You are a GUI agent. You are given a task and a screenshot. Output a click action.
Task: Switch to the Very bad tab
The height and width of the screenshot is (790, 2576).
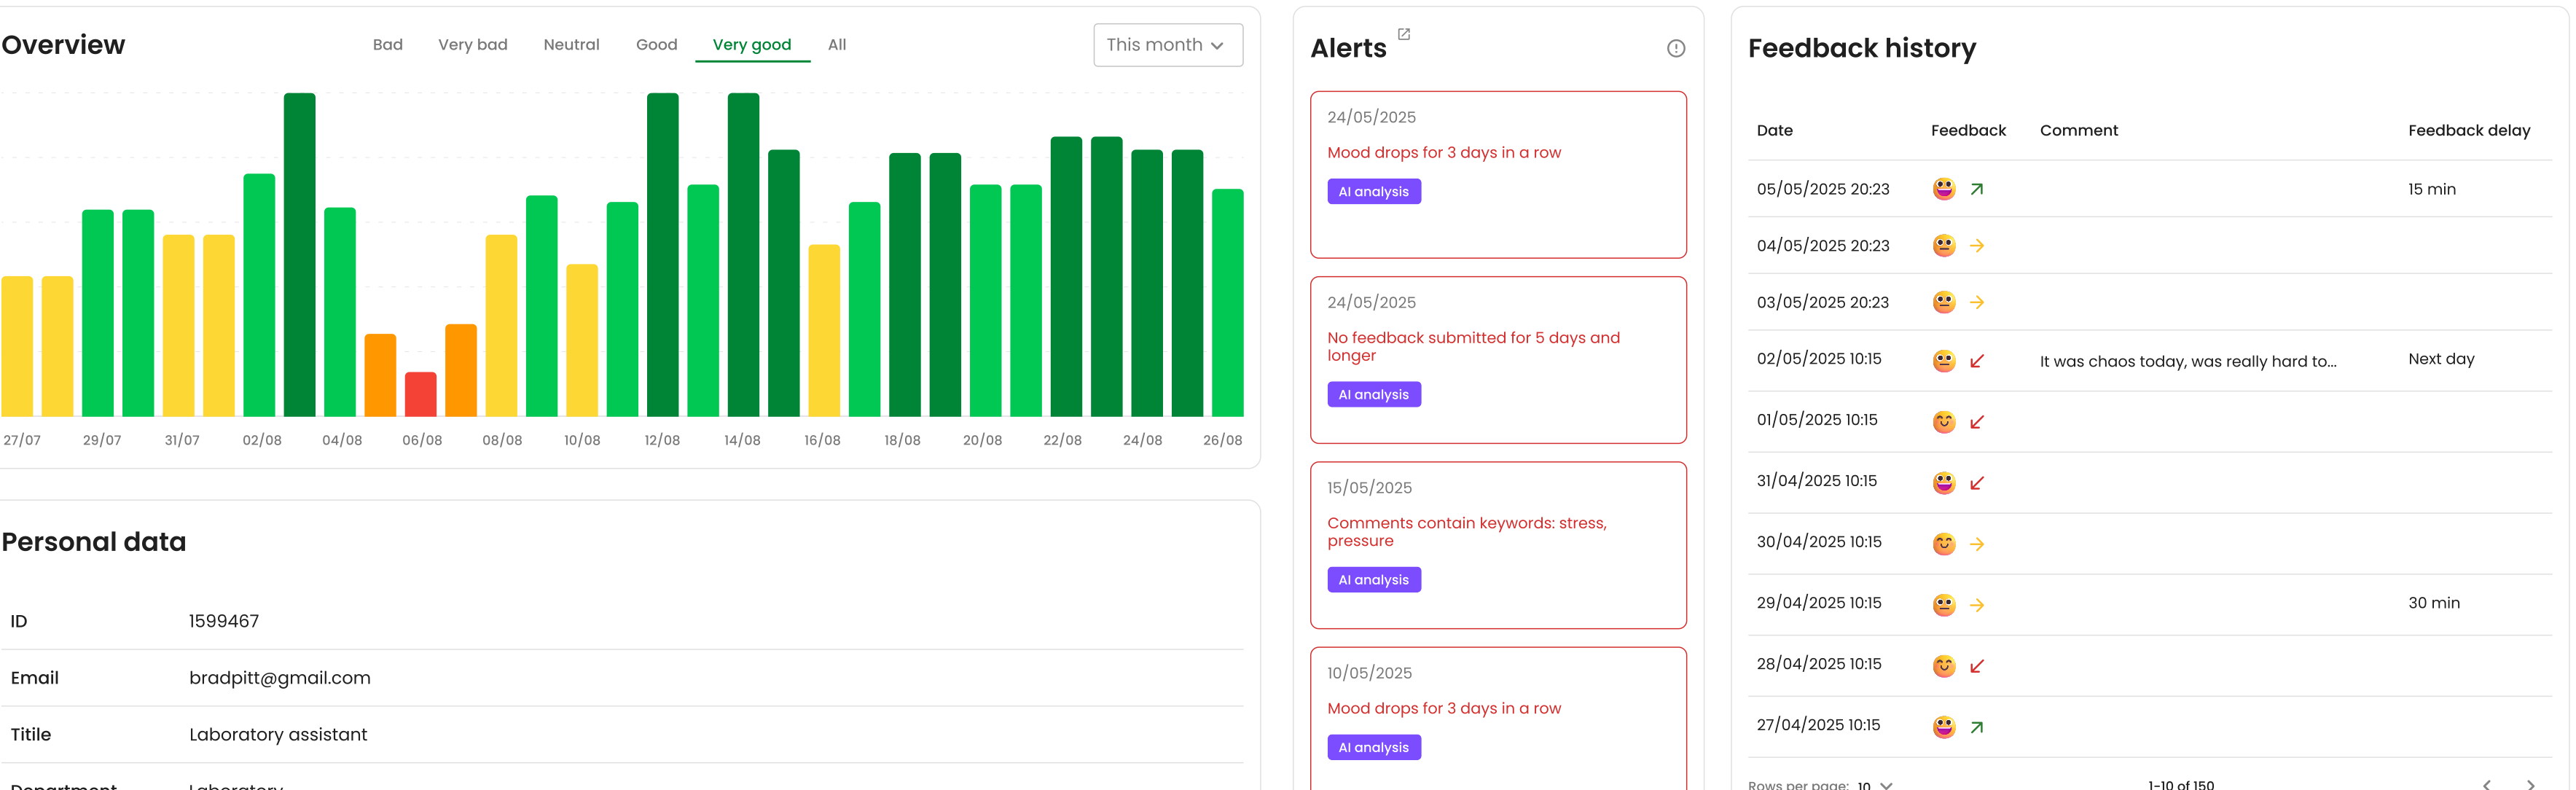[x=472, y=45]
